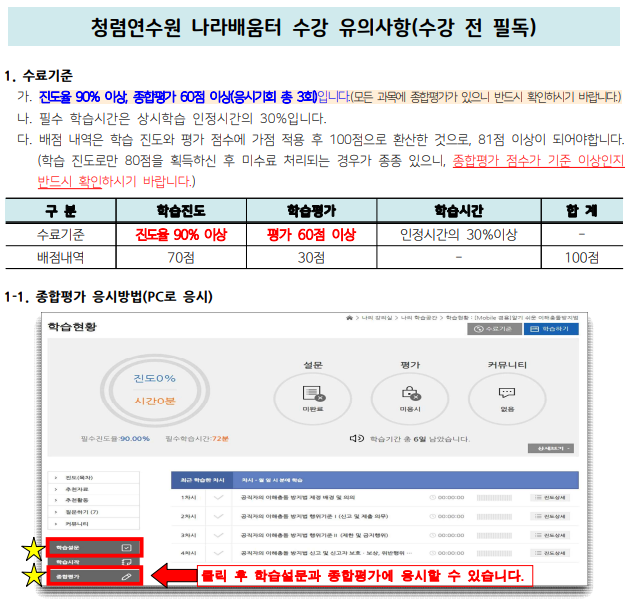Click the 학습시간 column header
Viewport: 627px width, 602px height.
(459, 210)
